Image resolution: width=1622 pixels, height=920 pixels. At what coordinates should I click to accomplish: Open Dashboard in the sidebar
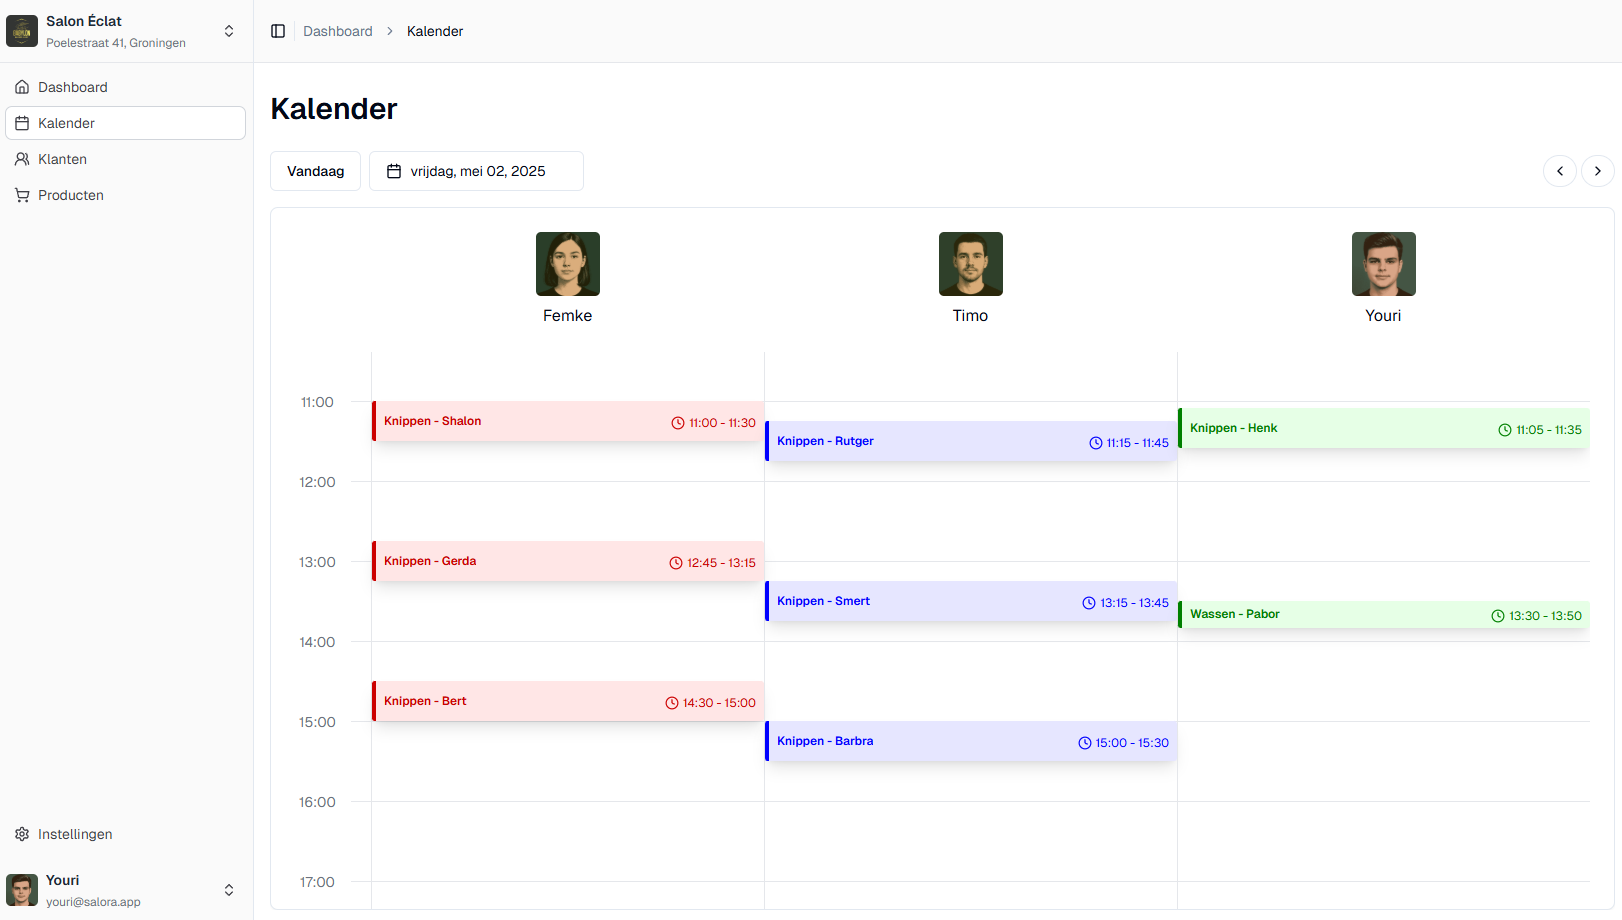(x=73, y=87)
